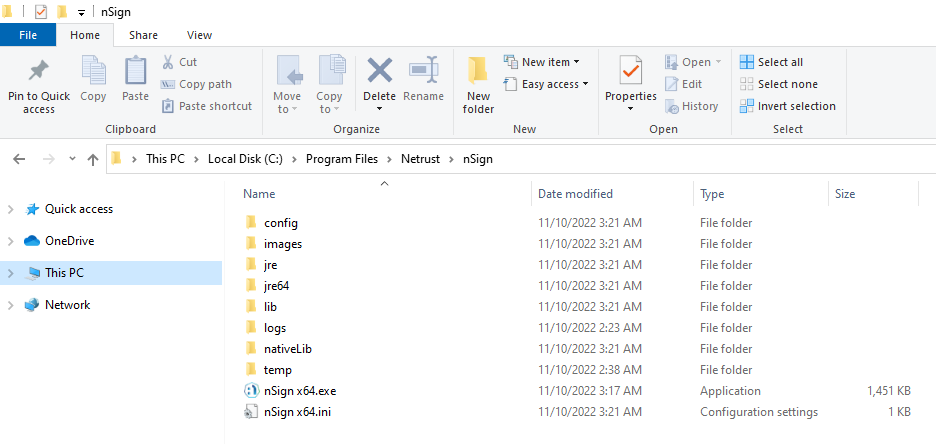
Task: Expand the OneDrive tree node
Action: 10,241
